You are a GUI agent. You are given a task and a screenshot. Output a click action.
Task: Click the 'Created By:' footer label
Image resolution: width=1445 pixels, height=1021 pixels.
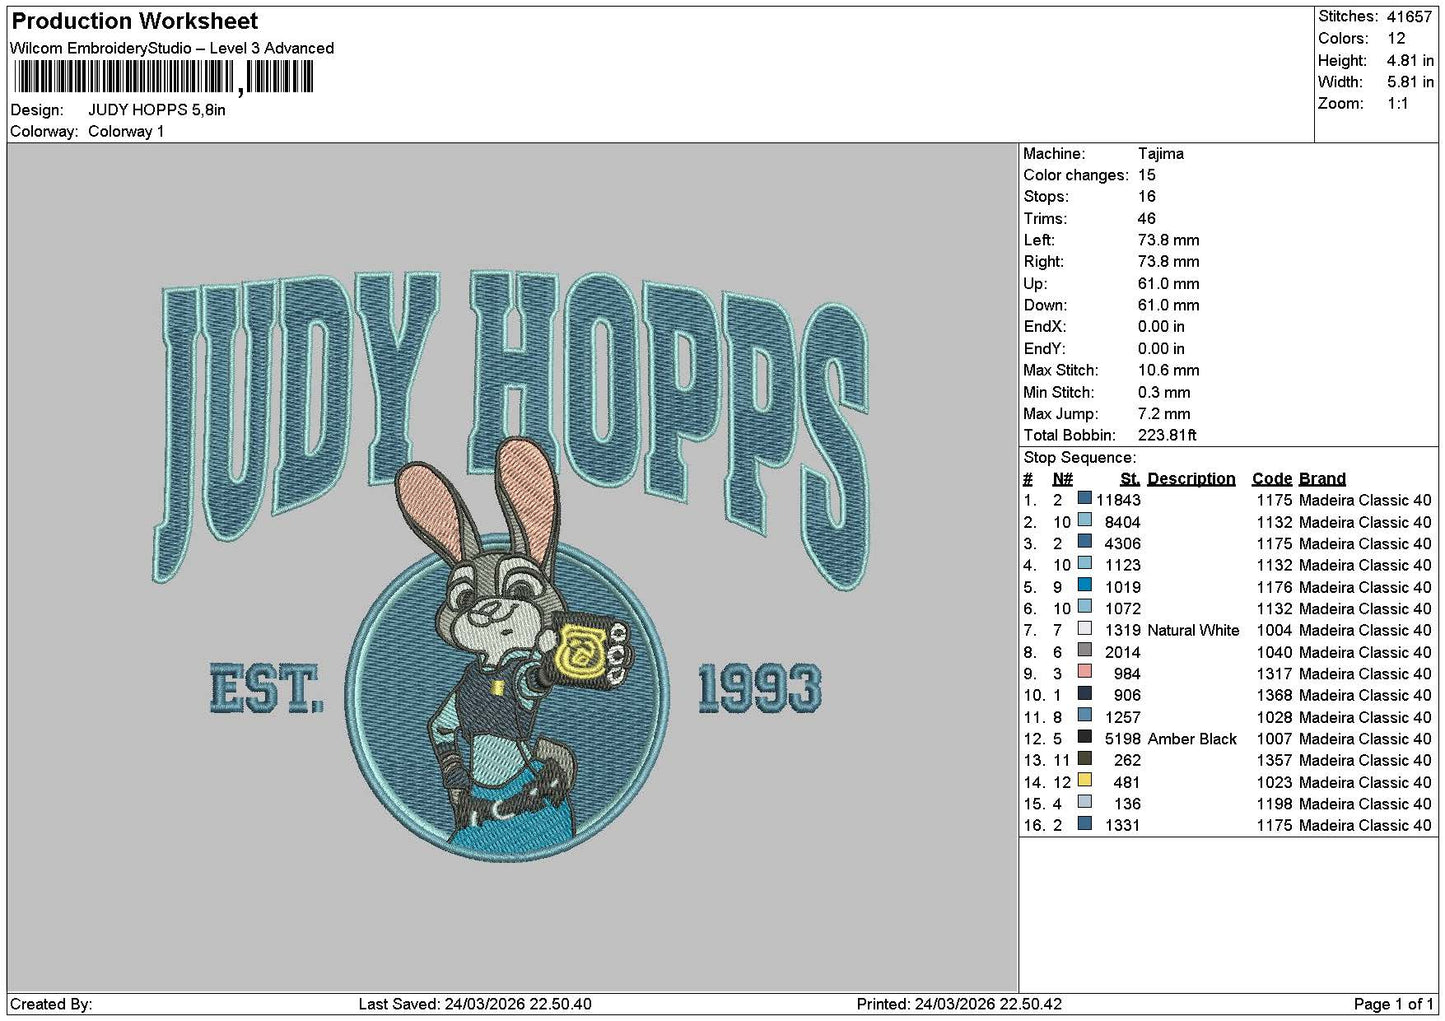point(51,1004)
